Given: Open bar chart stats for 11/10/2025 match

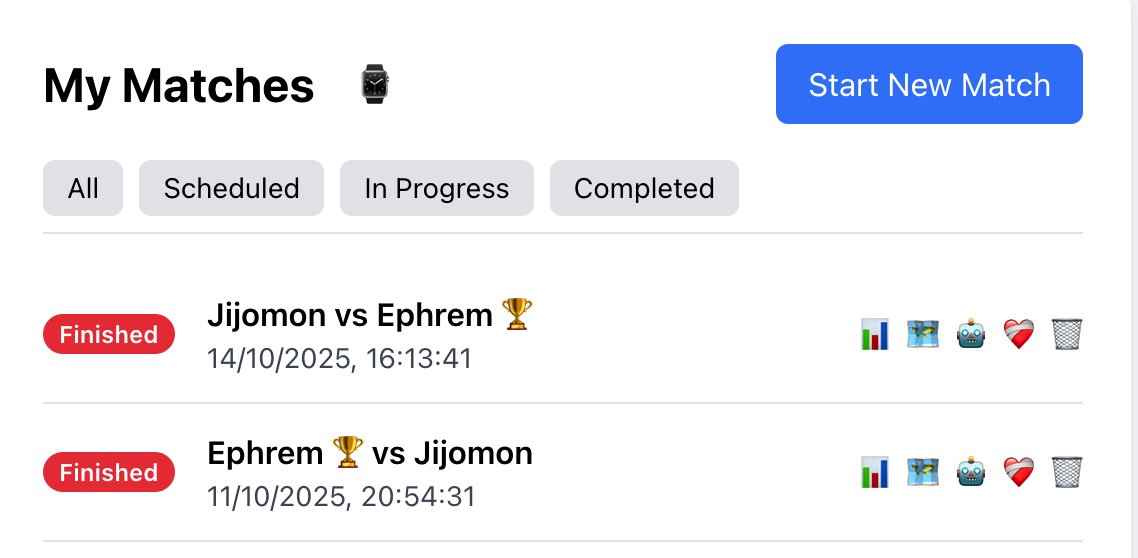Looking at the screenshot, I should tap(874, 472).
